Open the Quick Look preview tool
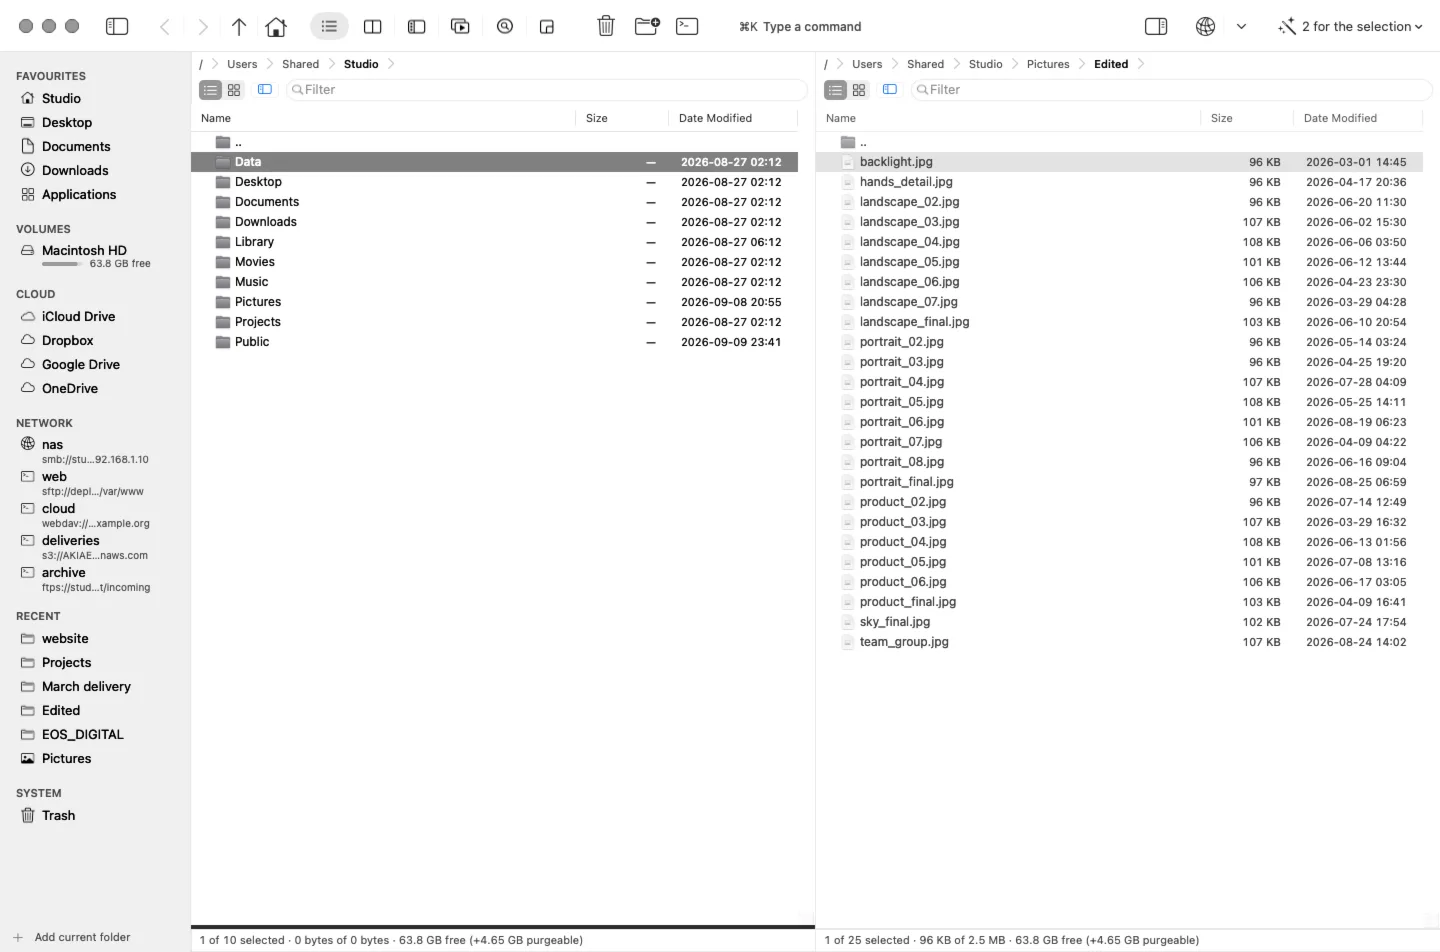The height and width of the screenshot is (952, 1440). pos(505,26)
